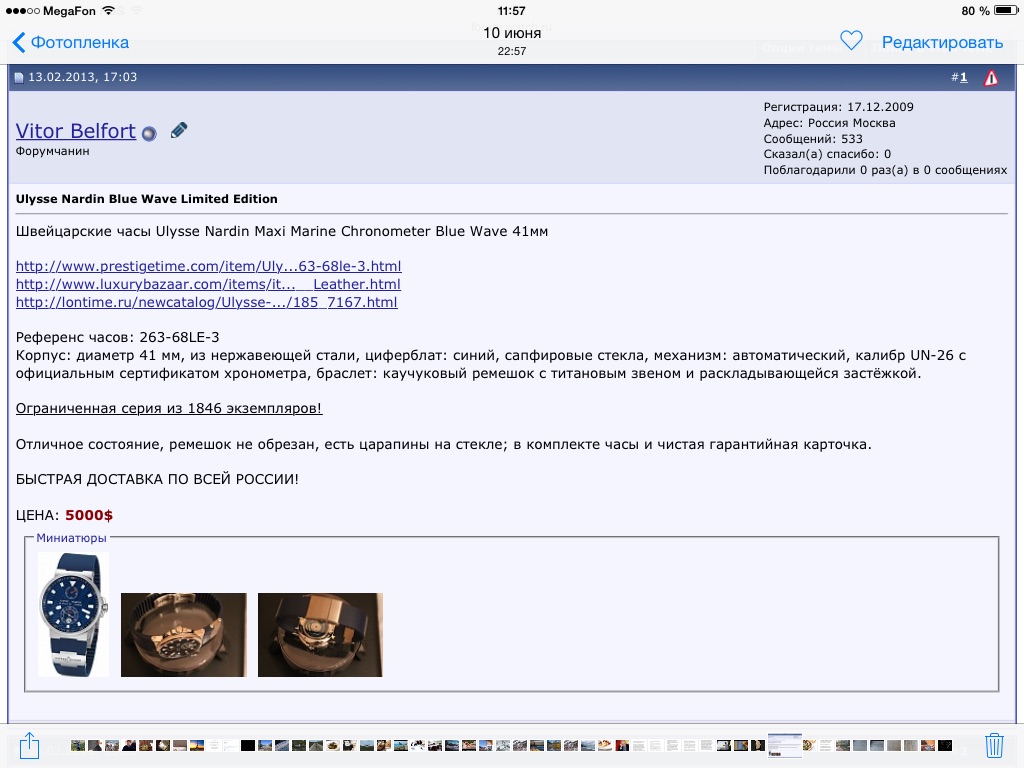Open the prestigetime.com link

[208, 266]
